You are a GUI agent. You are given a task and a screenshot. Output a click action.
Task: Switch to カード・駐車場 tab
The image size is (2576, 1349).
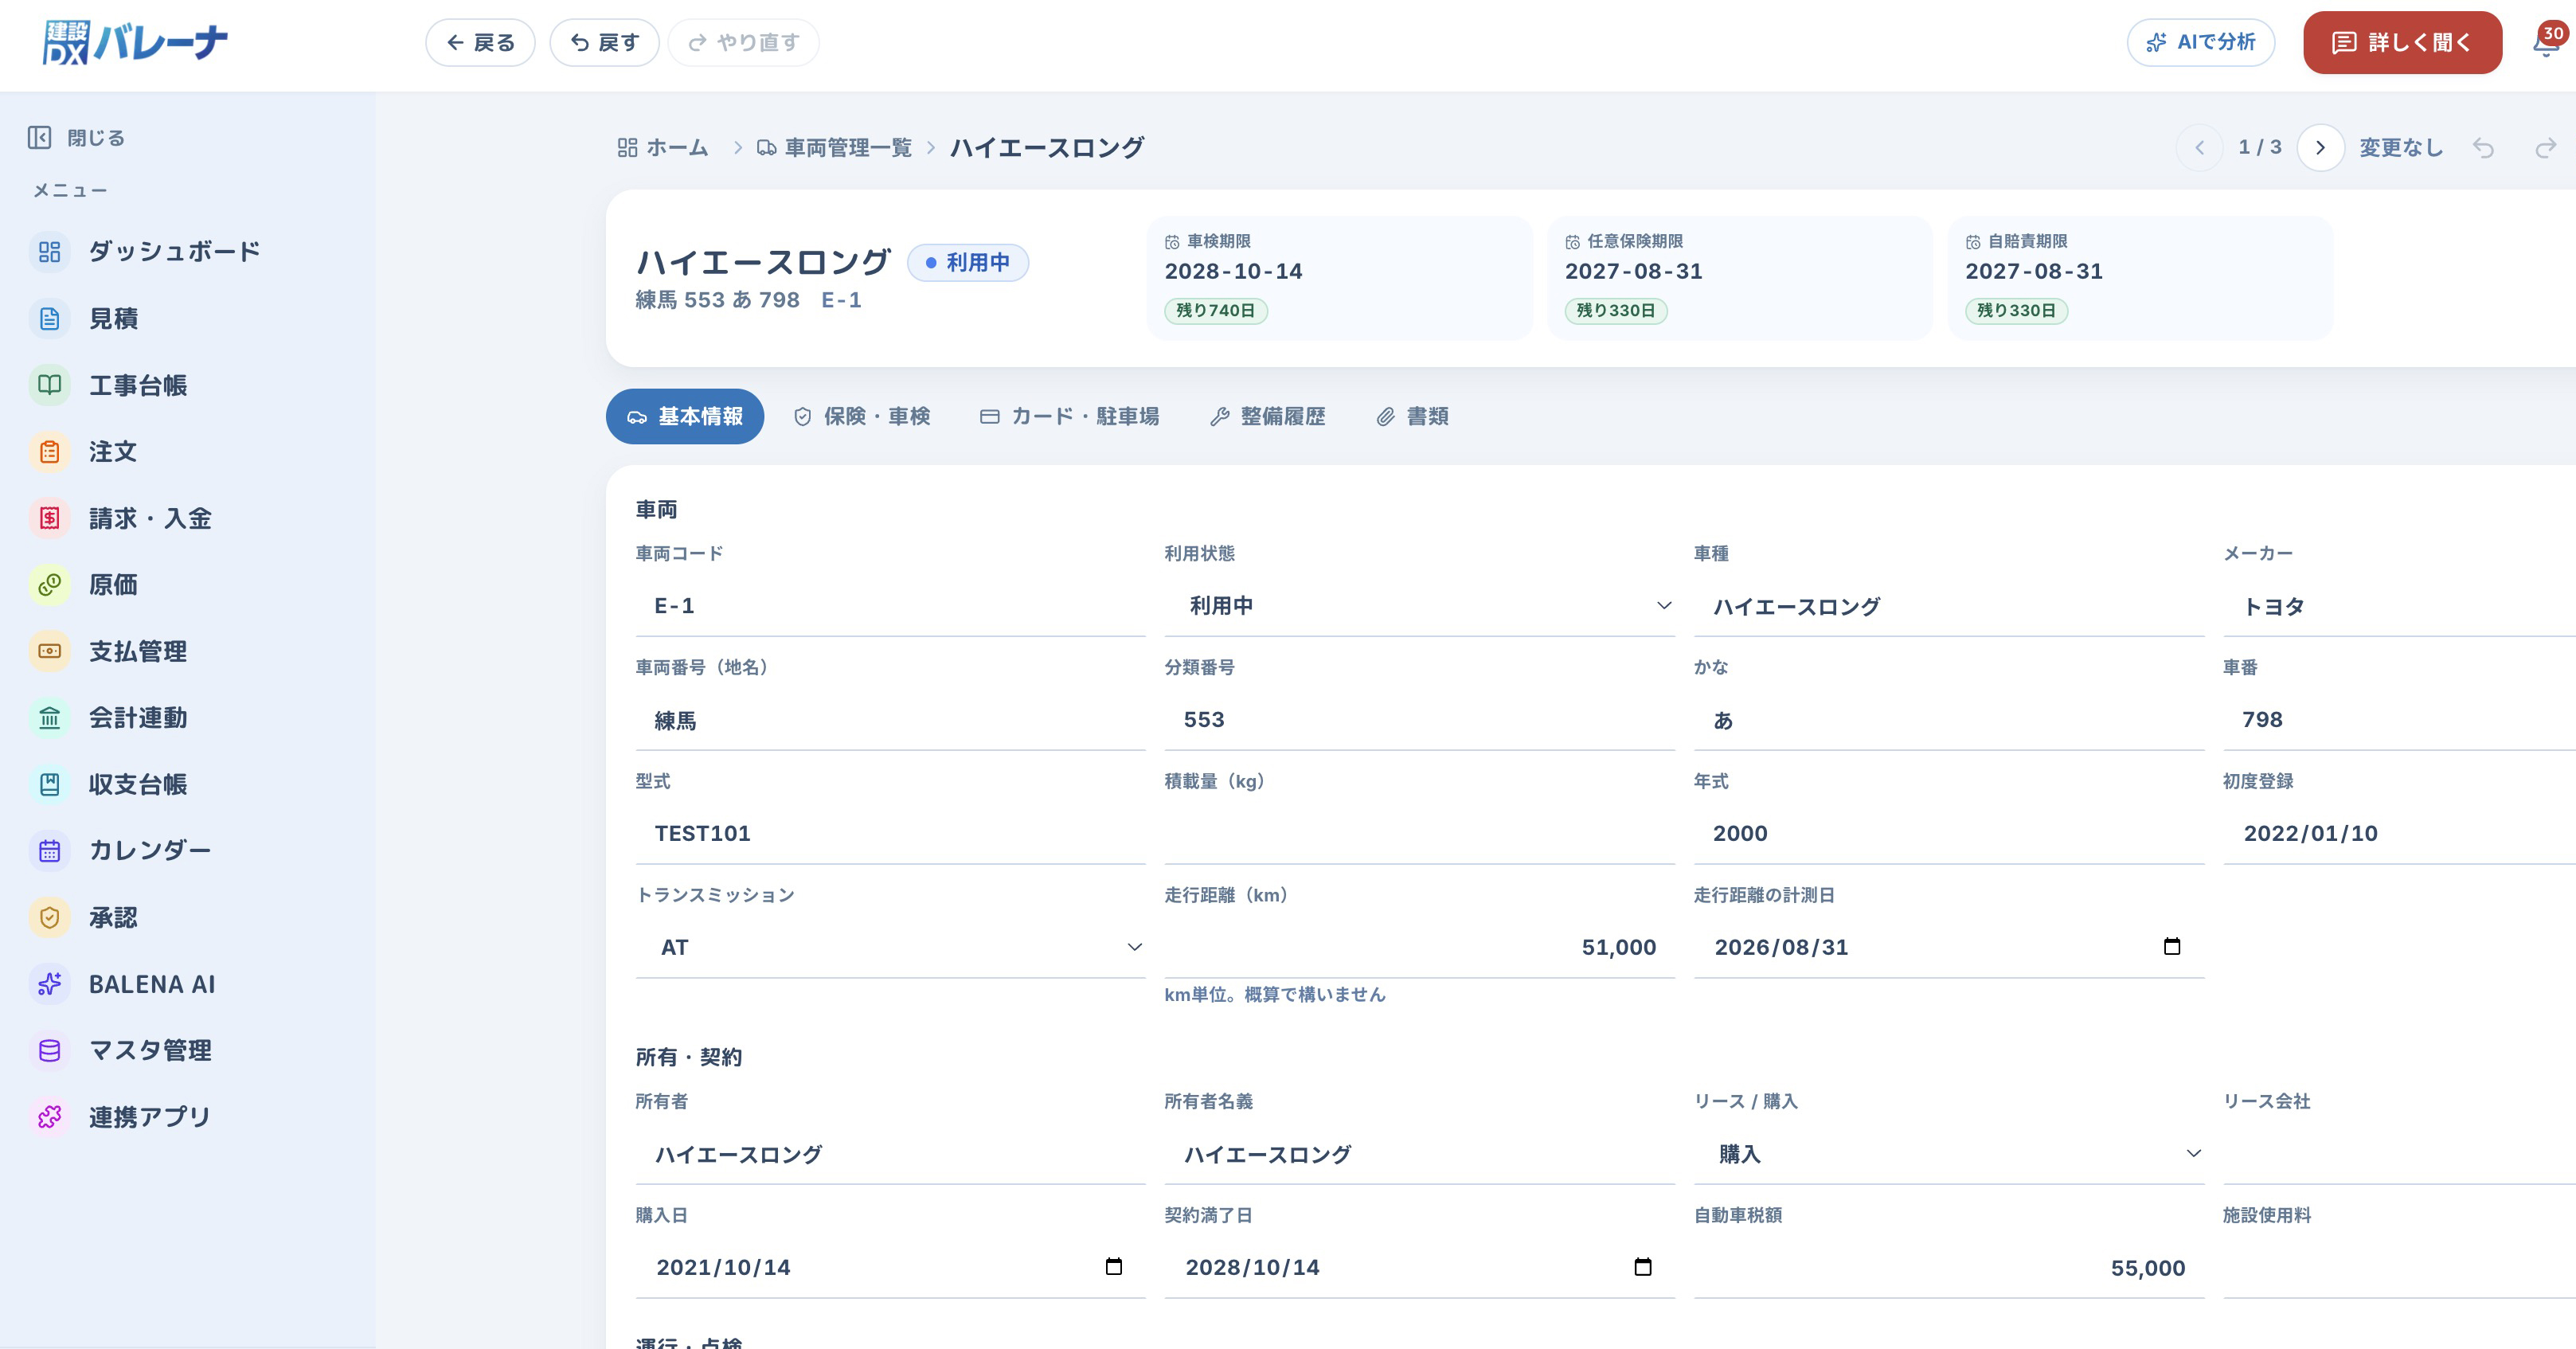(1069, 416)
